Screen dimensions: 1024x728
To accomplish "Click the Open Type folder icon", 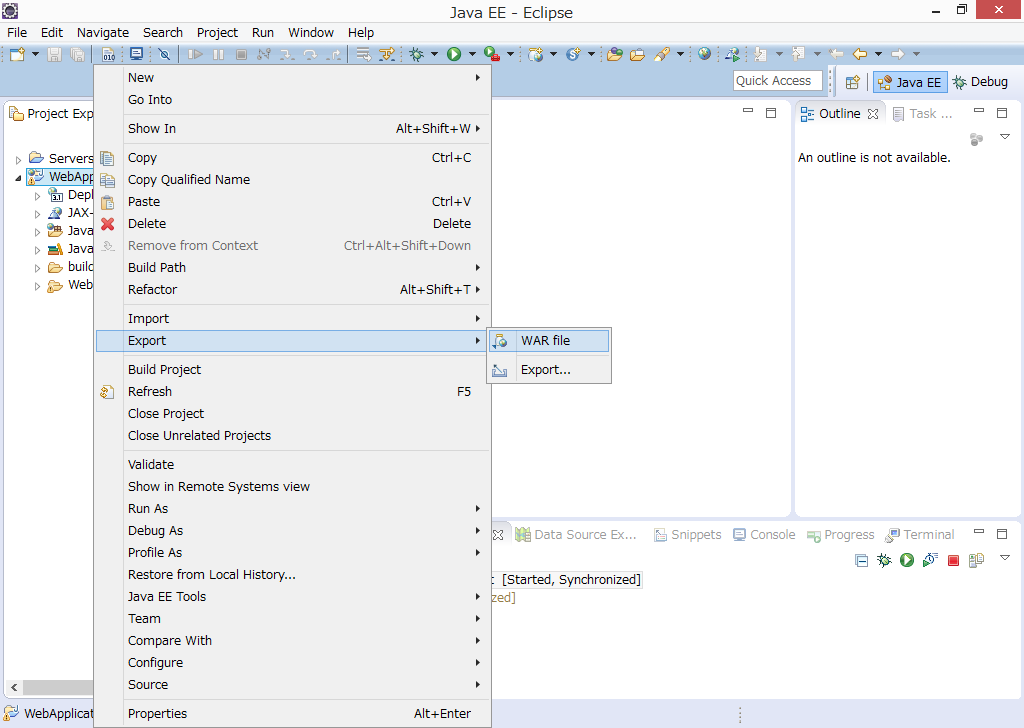I will [x=615, y=54].
